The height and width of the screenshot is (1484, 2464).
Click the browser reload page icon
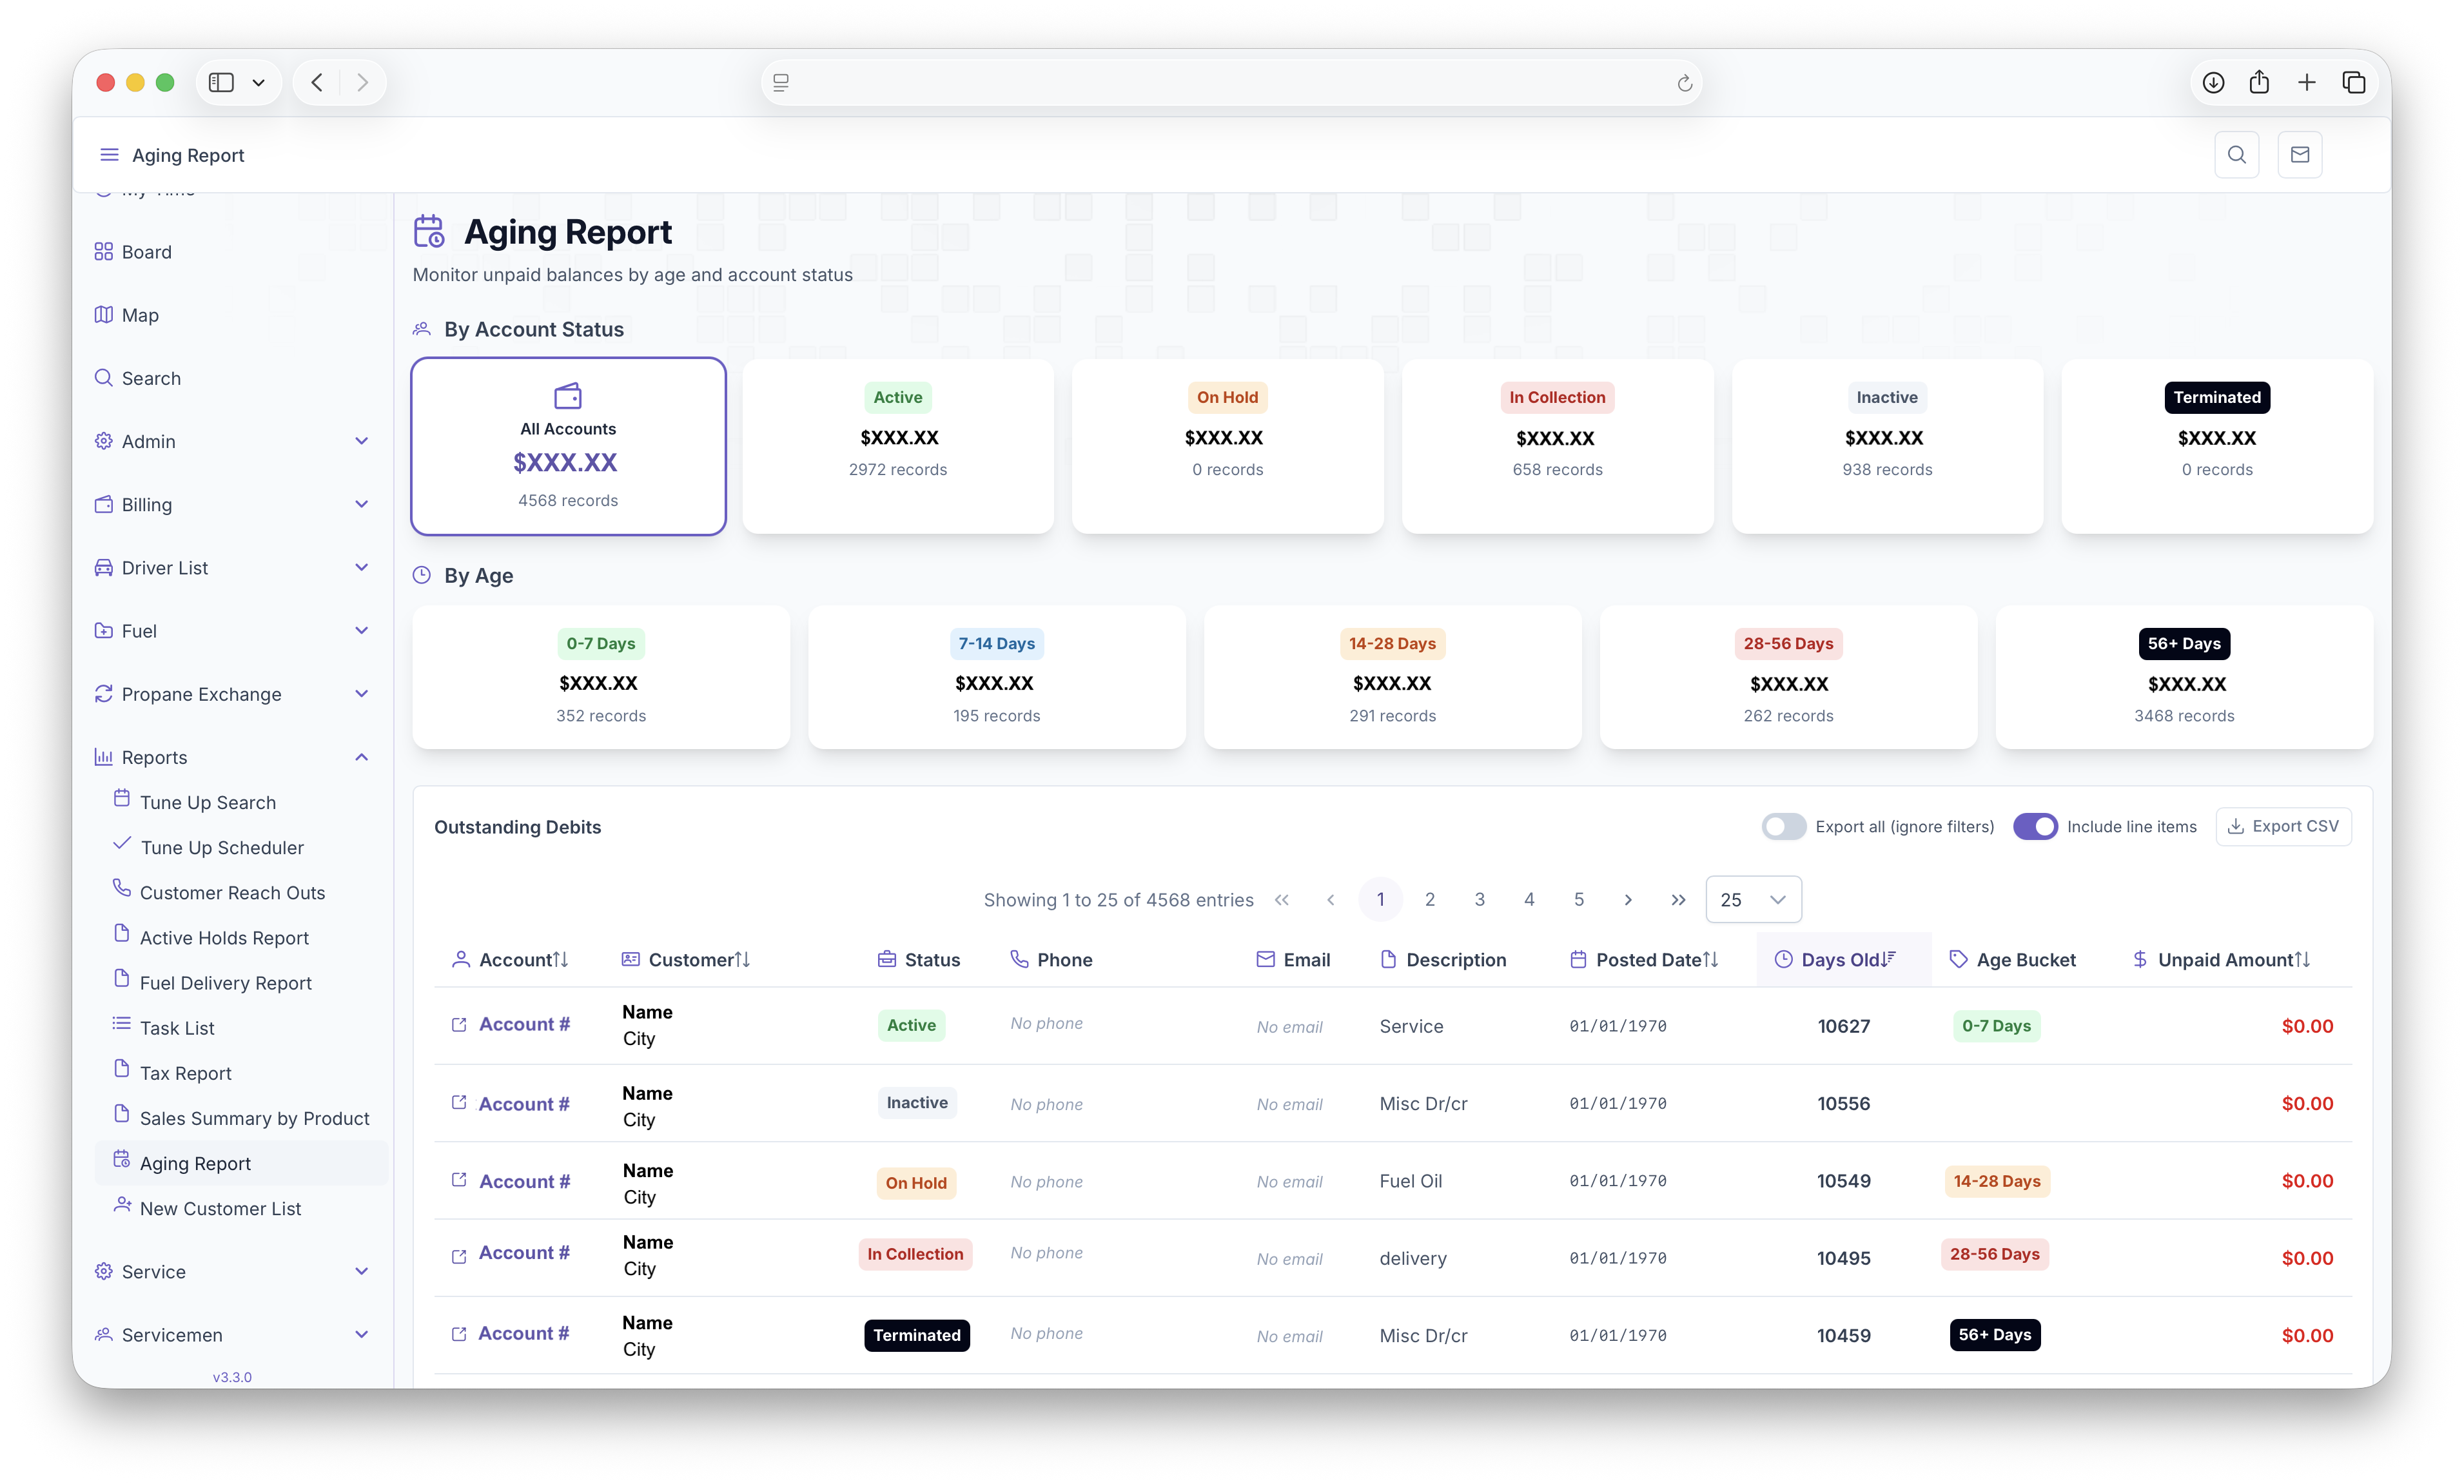point(1684,83)
